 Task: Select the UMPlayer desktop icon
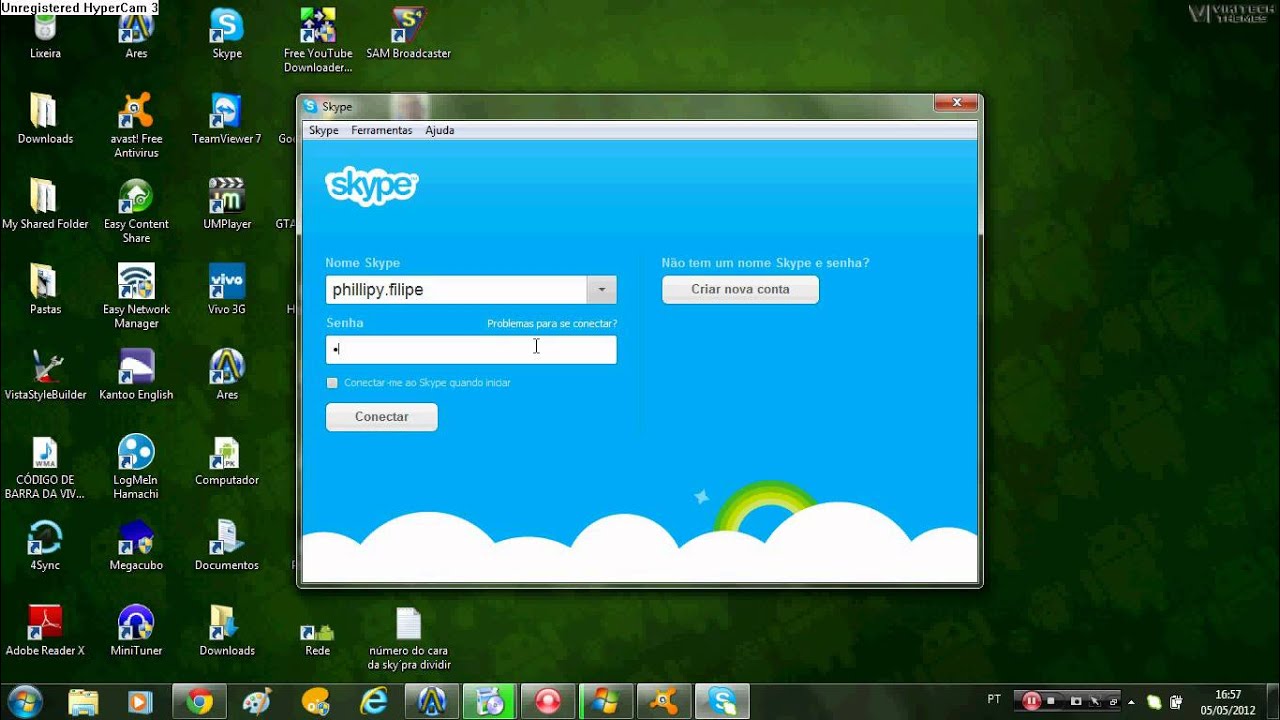tap(227, 205)
